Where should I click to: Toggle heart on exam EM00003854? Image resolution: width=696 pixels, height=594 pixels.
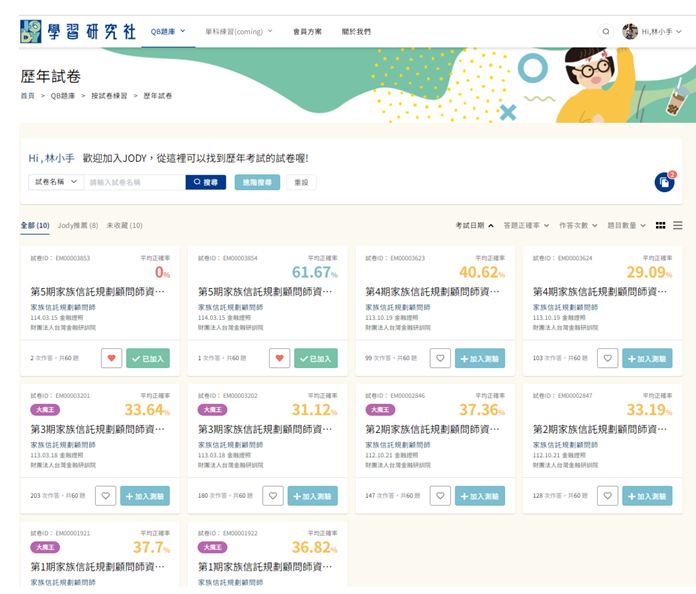[279, 358]
